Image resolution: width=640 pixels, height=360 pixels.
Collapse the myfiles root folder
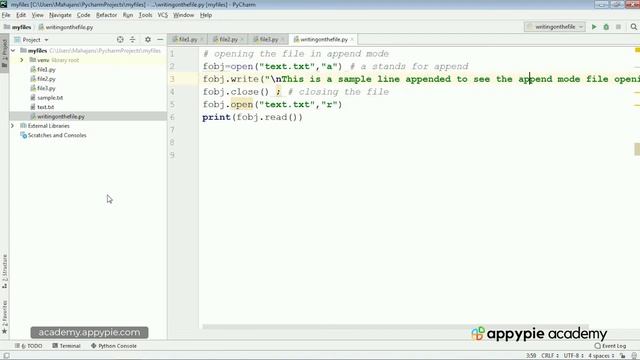click(x=13, y=51)
